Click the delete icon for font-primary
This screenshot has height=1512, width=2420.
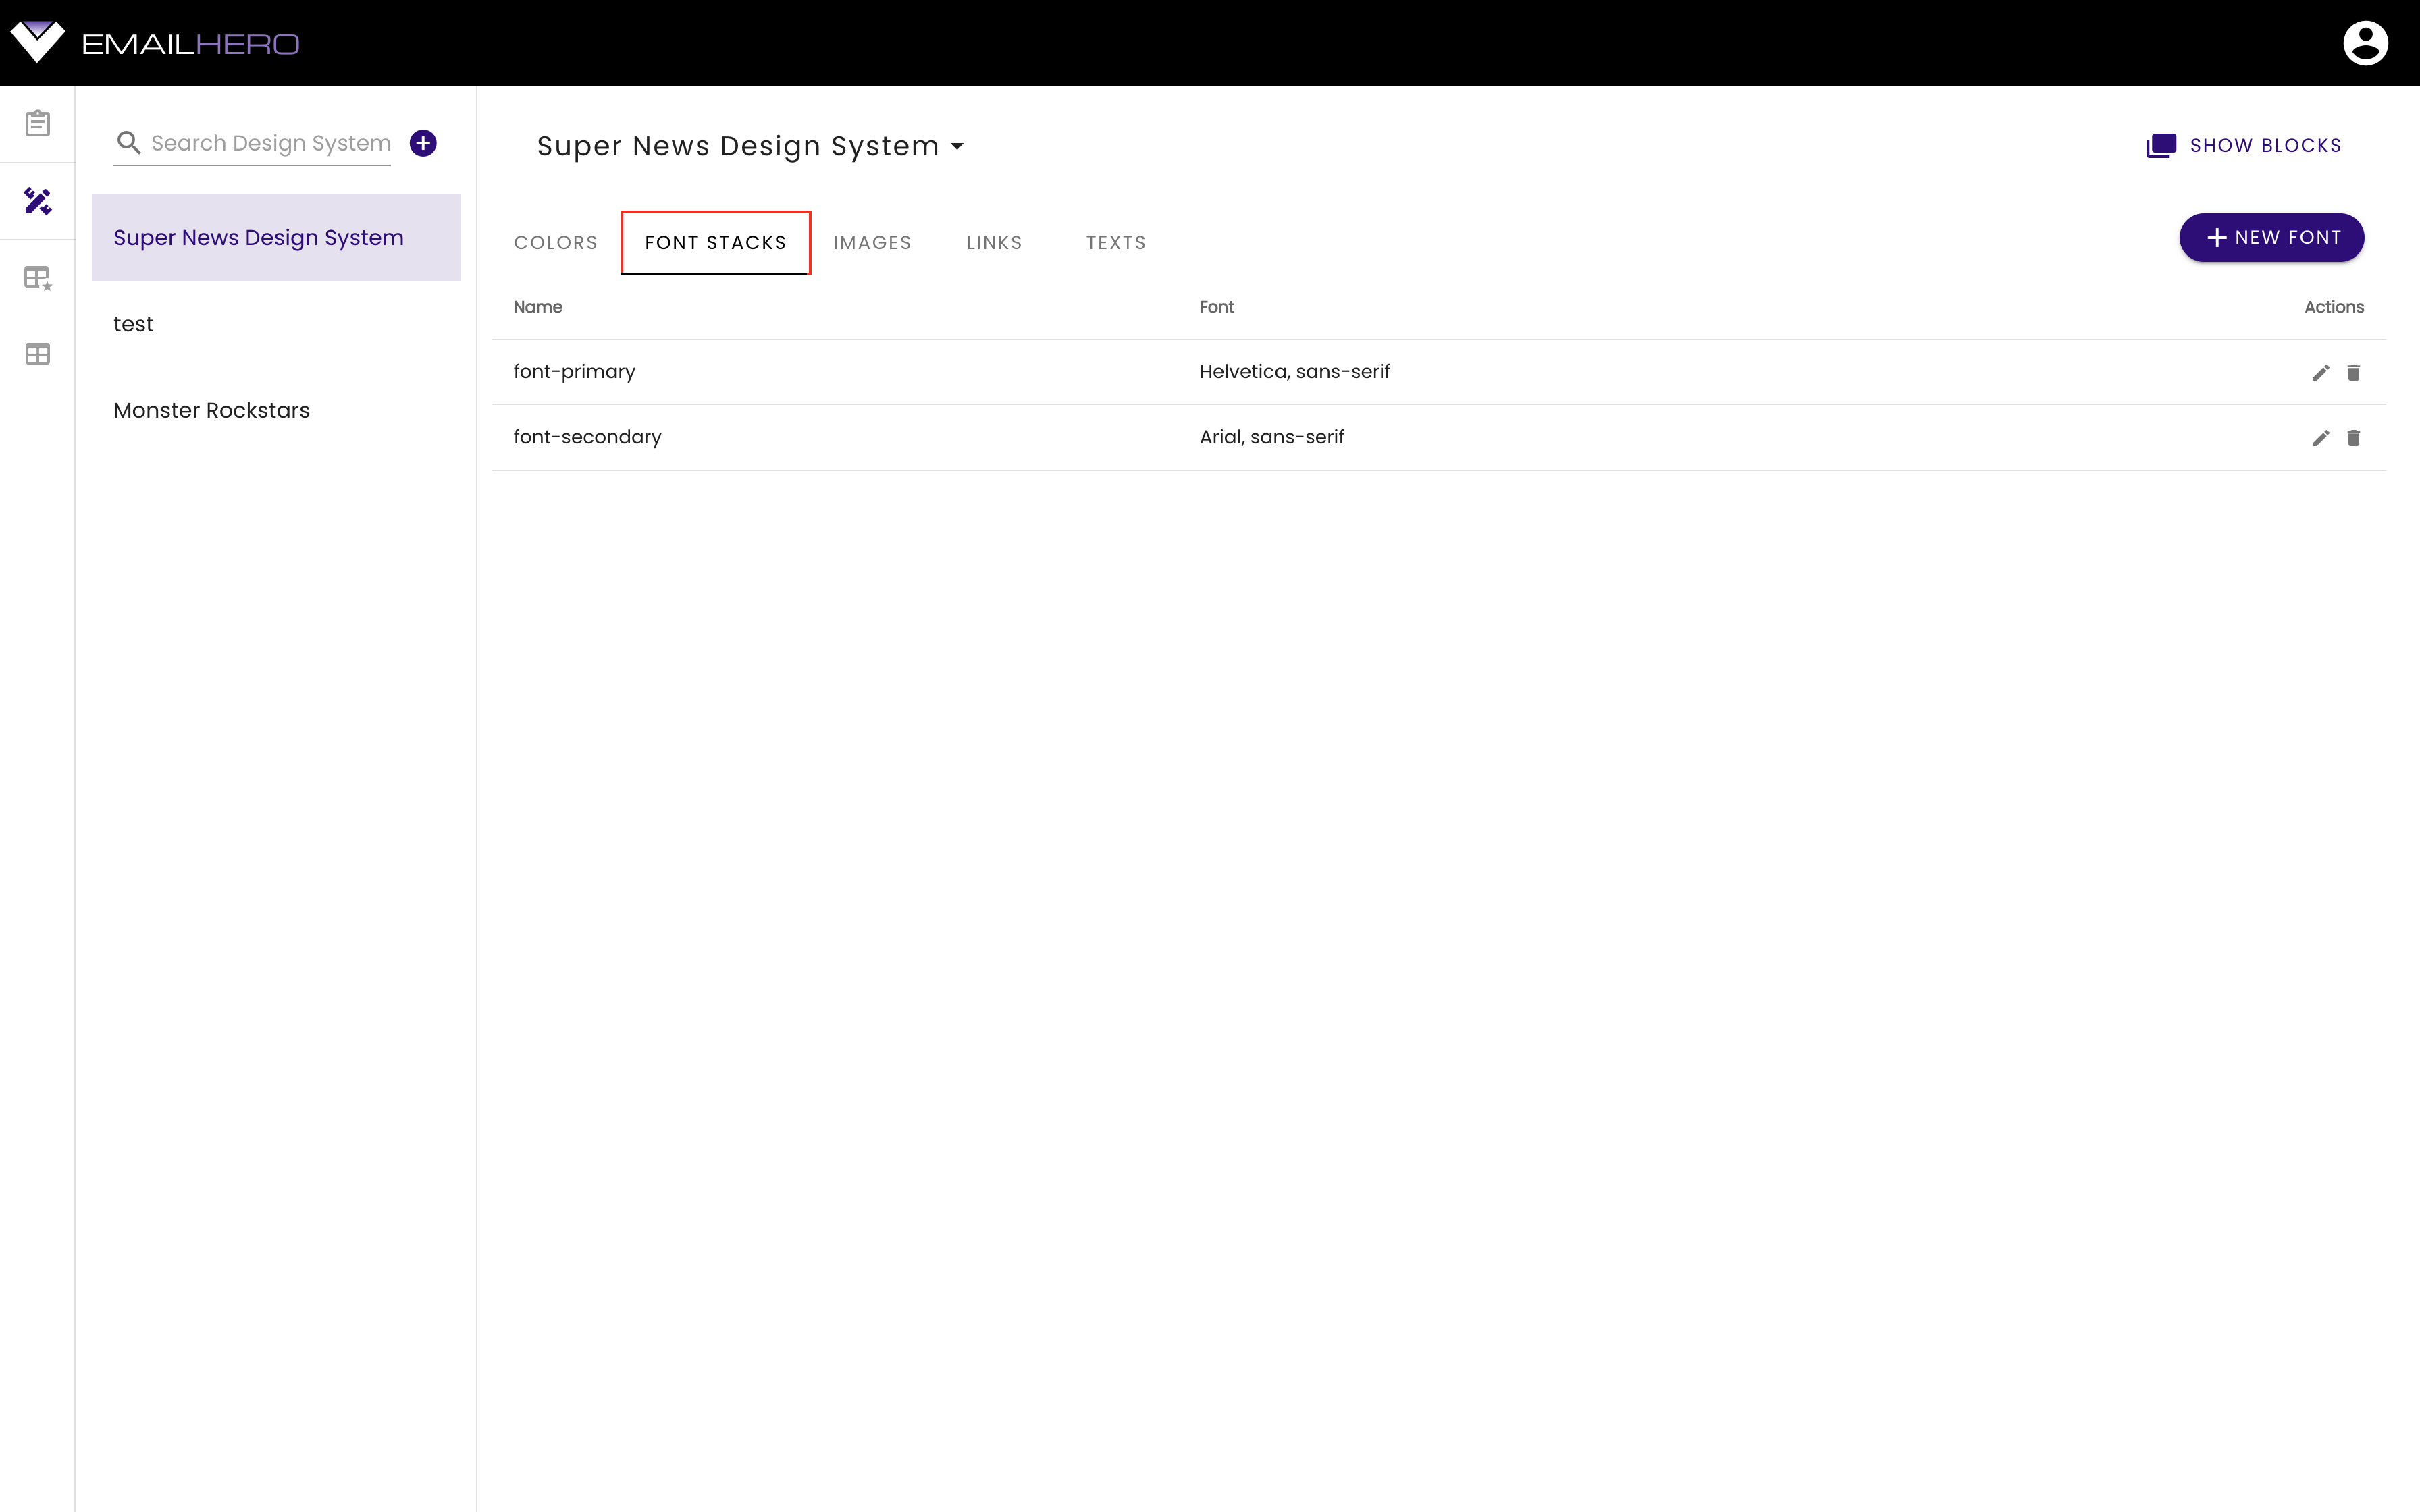pyautogui.click(x=2354, y=371)
